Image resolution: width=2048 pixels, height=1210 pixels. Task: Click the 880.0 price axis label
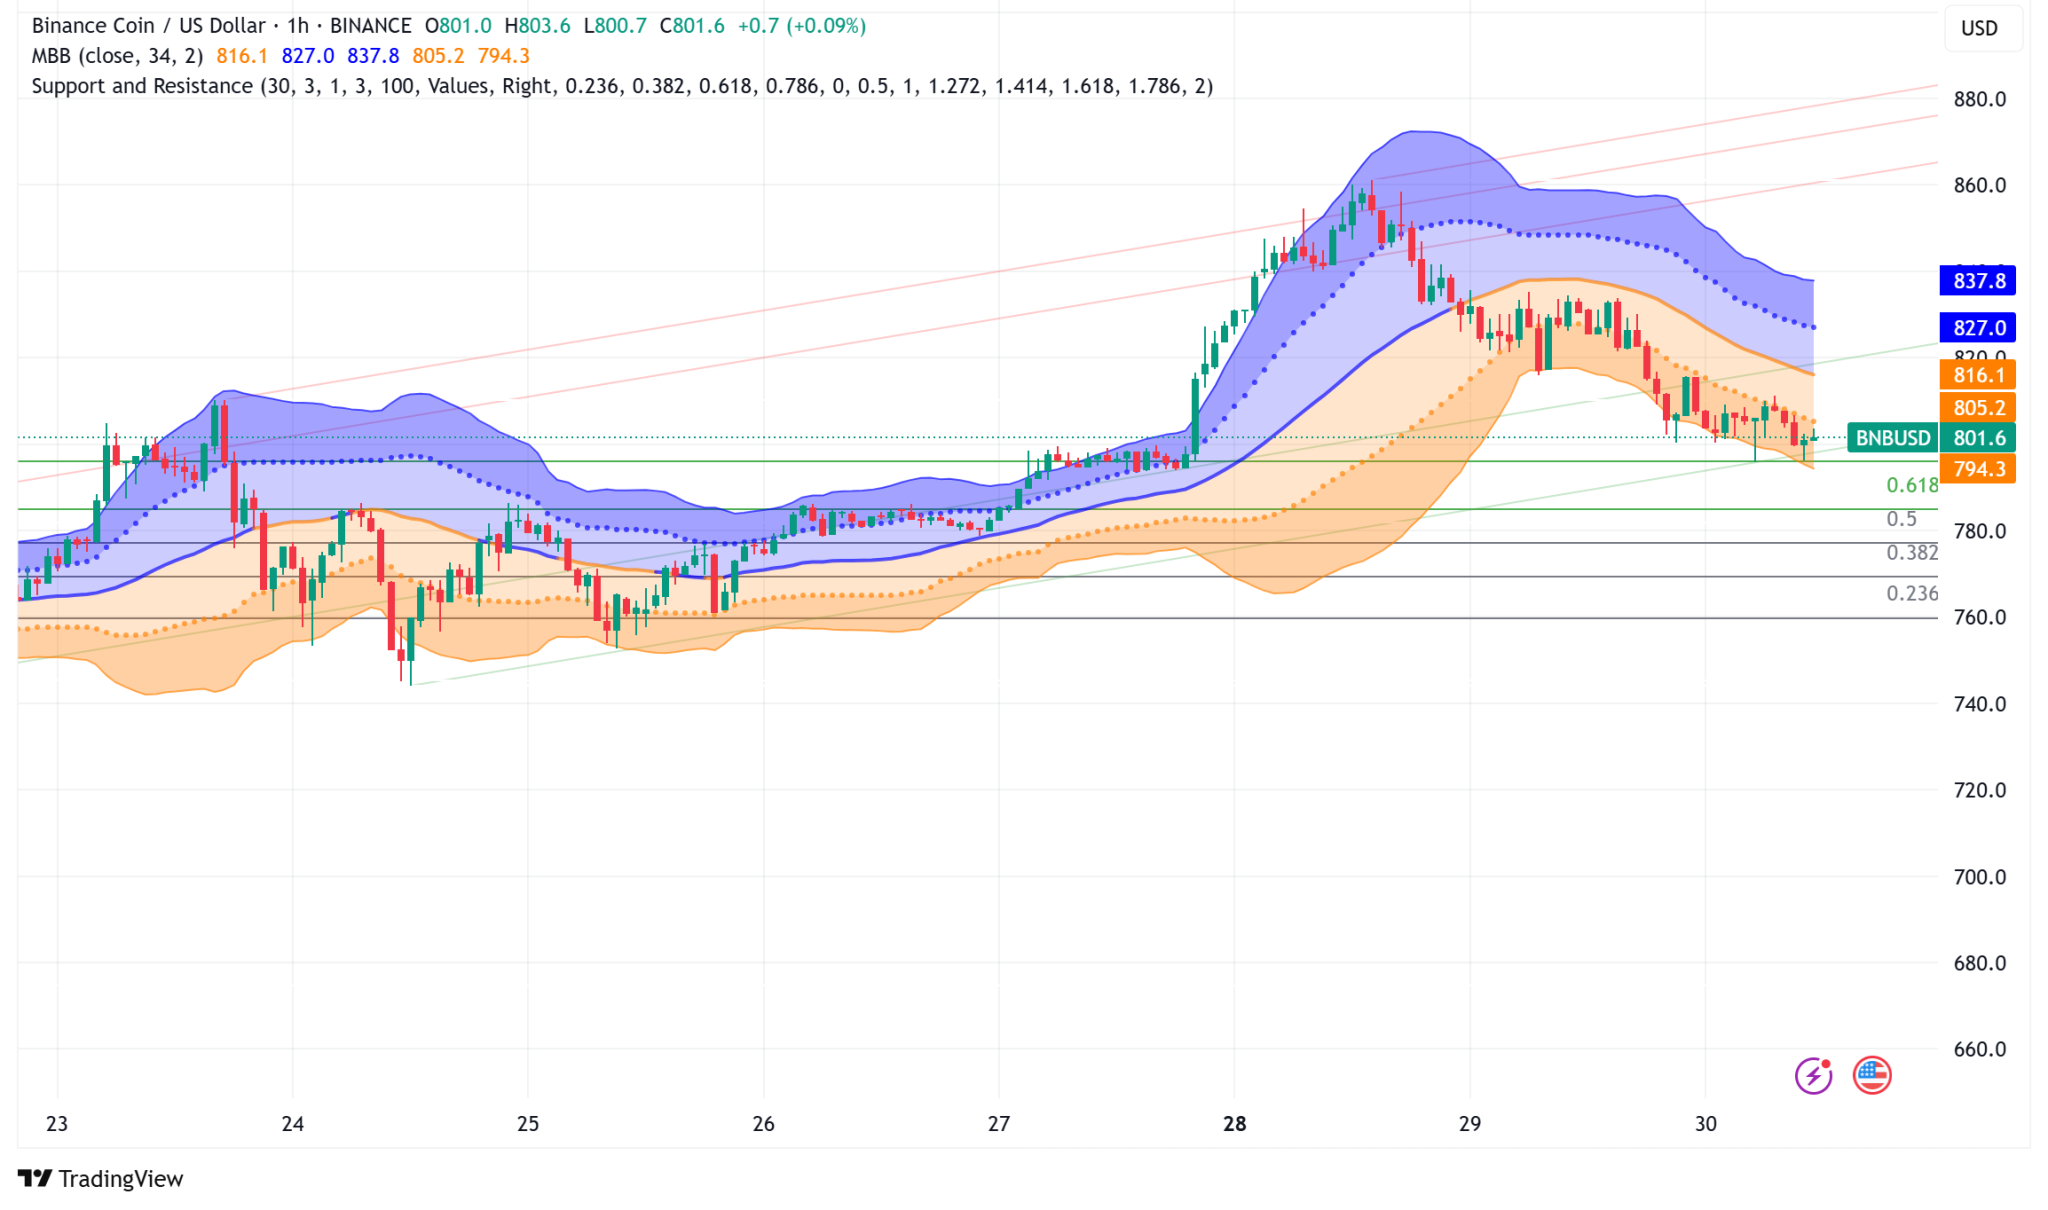pos(1979,99)
